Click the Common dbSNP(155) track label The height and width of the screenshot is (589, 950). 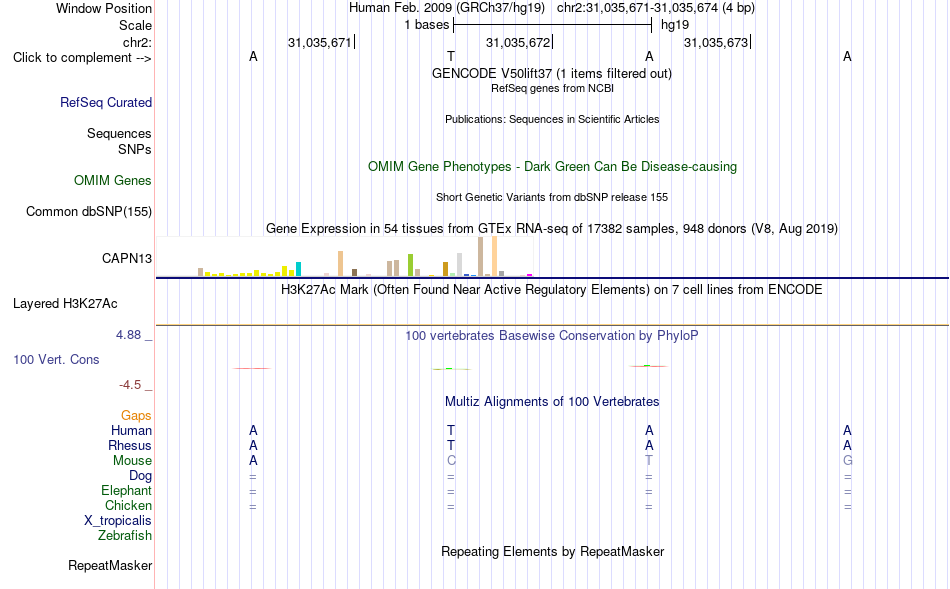(x=88, y=211)
